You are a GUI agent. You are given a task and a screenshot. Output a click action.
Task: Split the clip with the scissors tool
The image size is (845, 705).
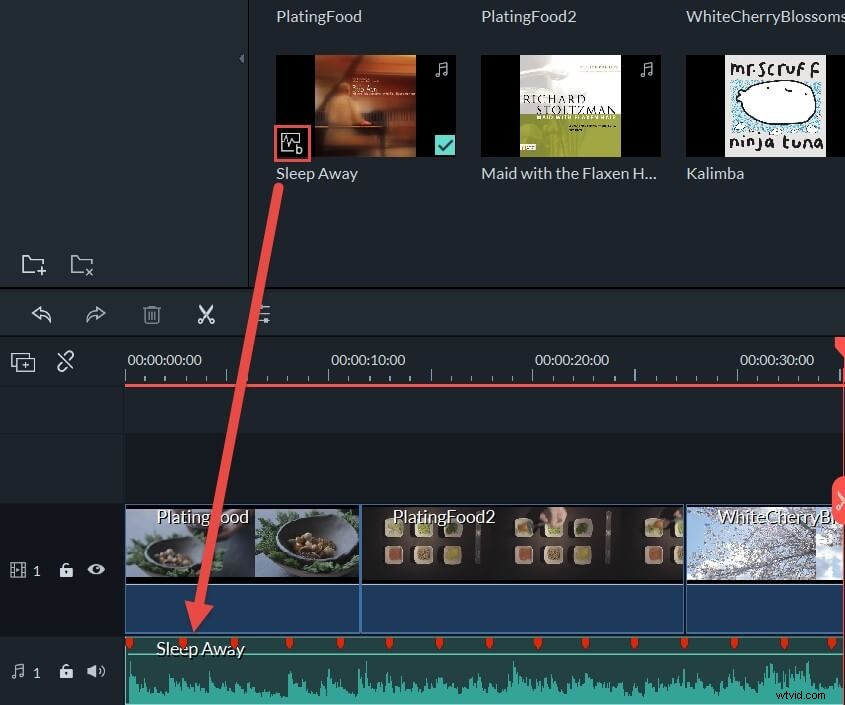point(207,314)
